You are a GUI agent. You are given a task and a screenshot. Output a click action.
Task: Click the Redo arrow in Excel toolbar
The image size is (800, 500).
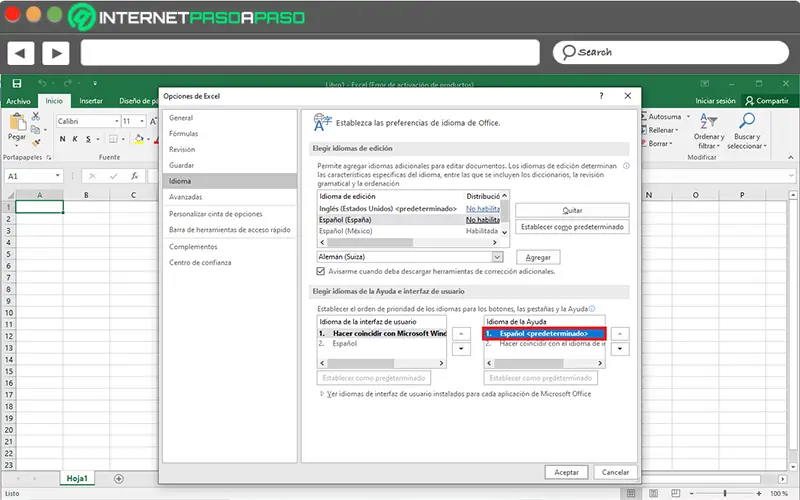point(68,83)
